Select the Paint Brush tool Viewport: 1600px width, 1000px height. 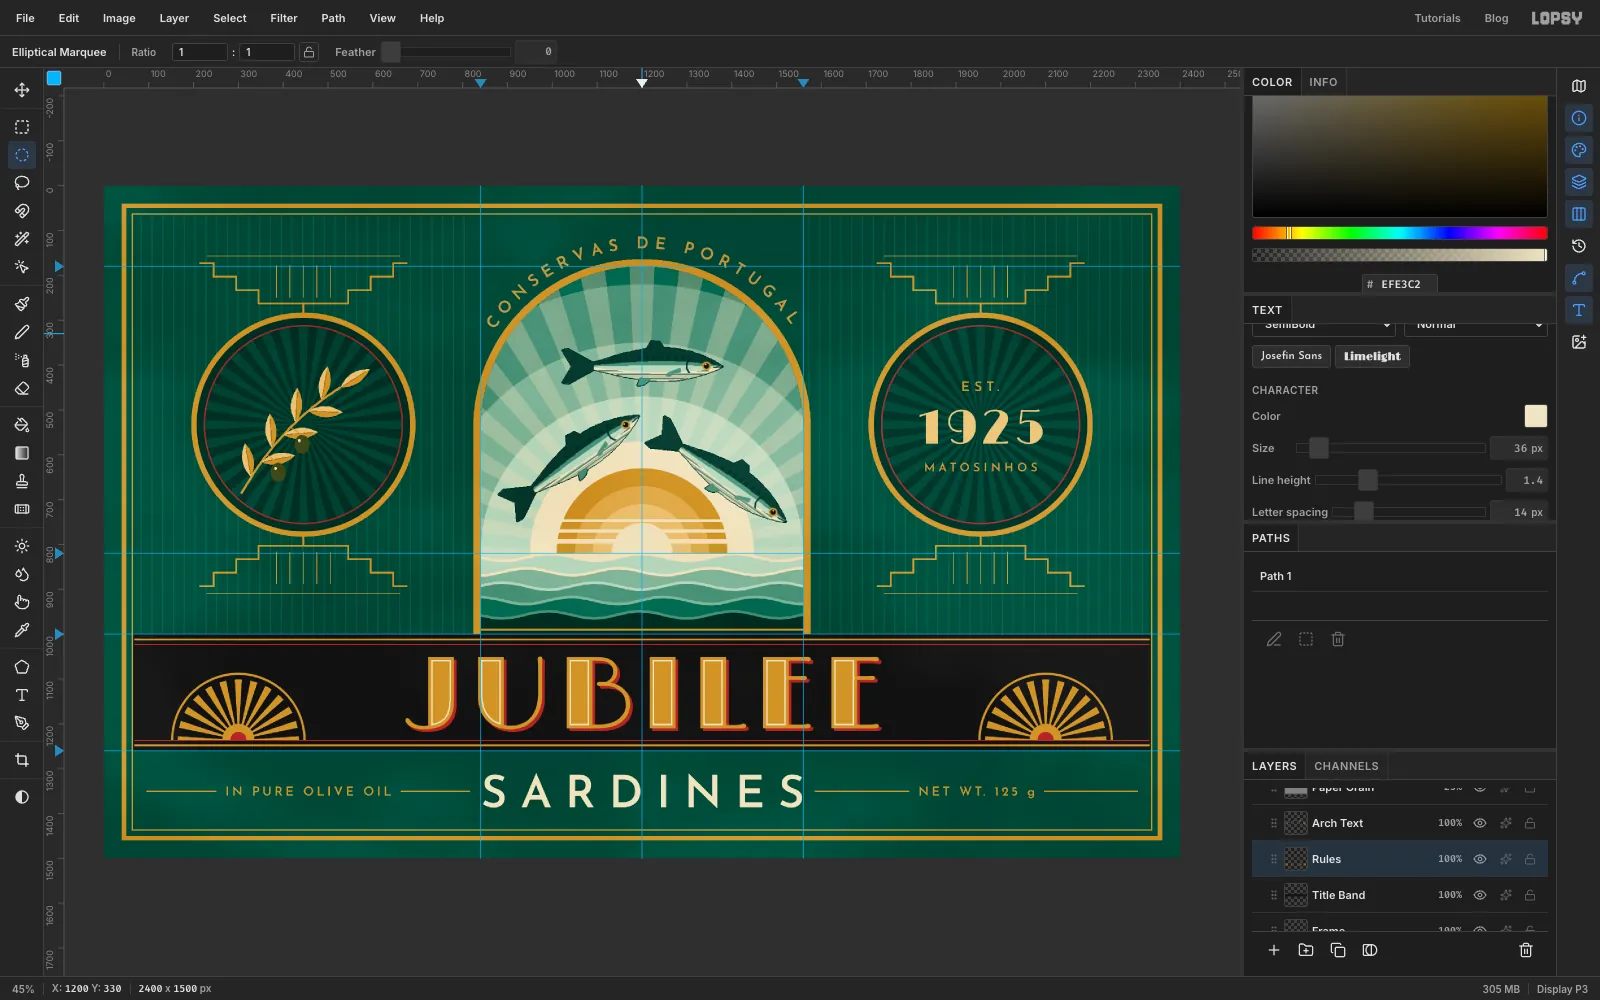tap(22, 304)
